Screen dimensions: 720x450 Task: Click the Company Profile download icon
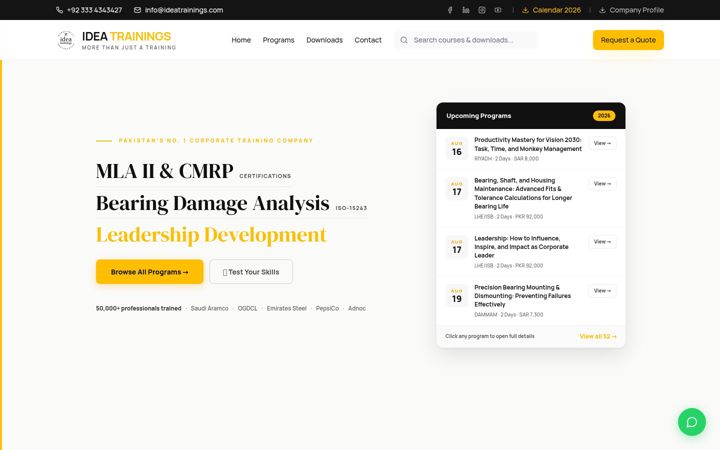pyautogui.click(x=602, y=10)
